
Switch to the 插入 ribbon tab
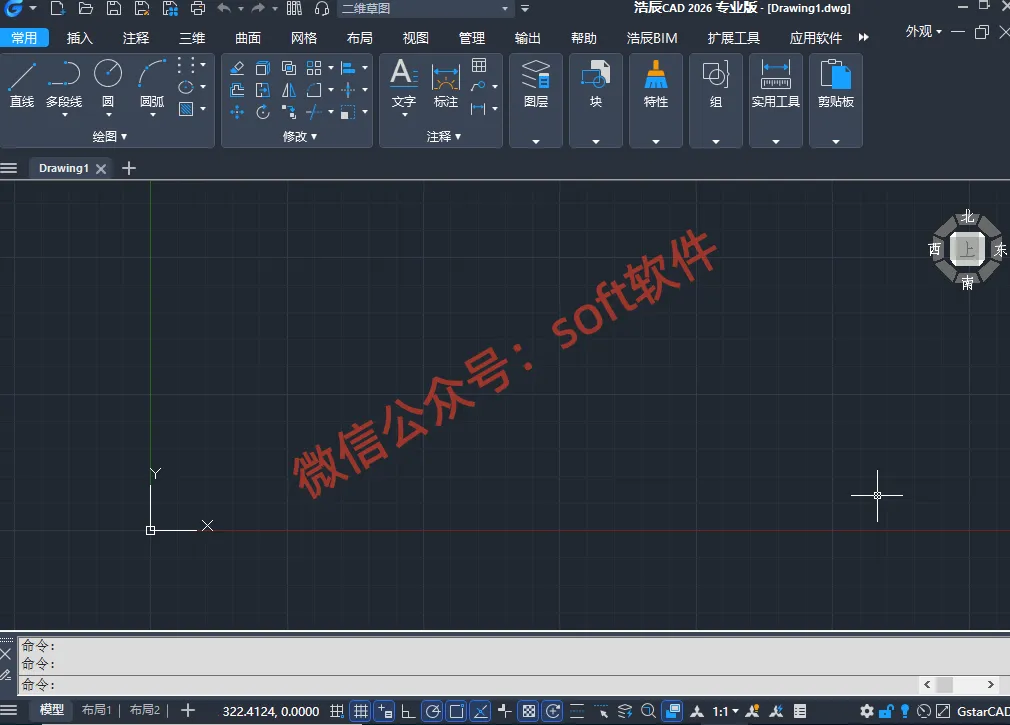[80, 38]
